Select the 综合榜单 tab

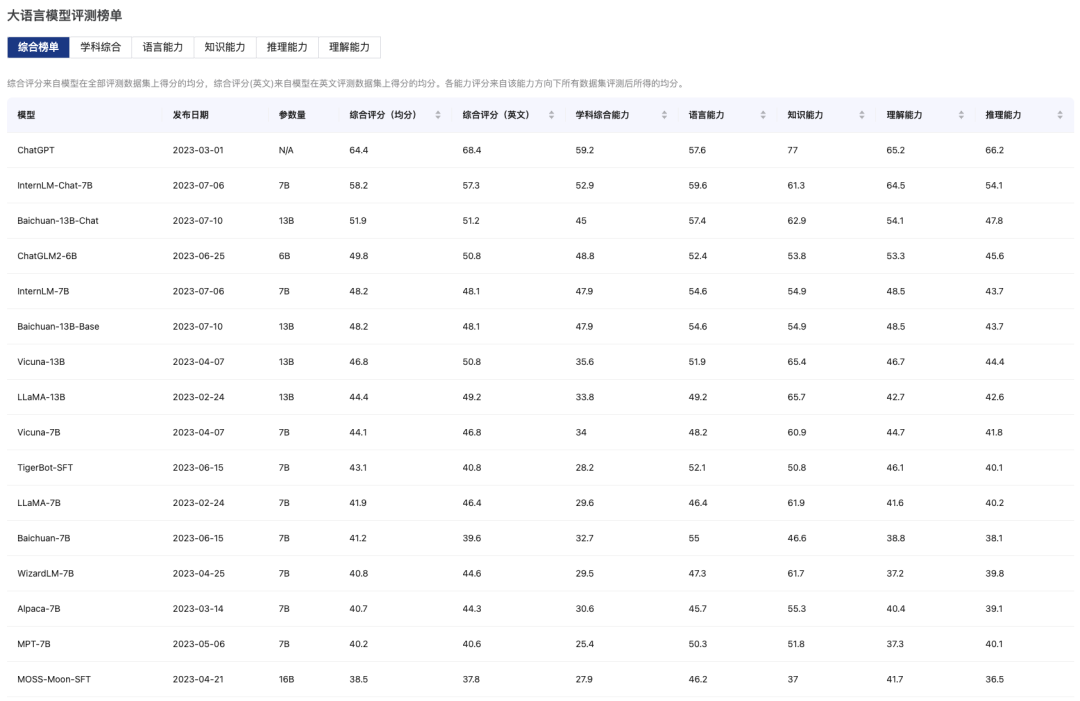point(39,47)
